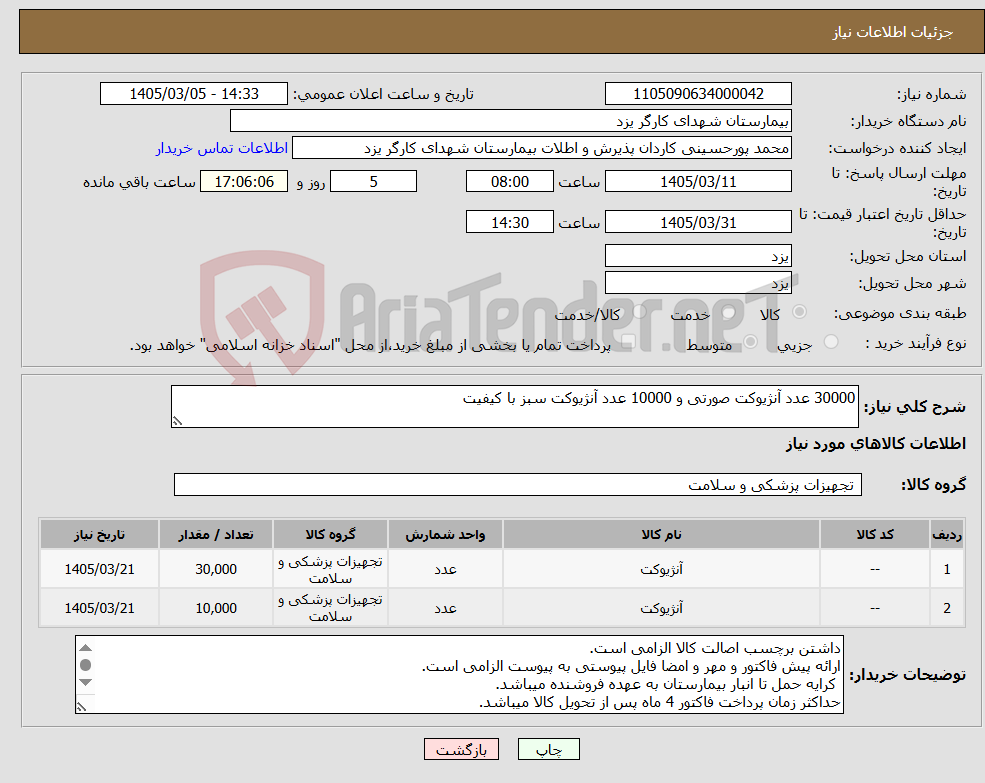Click the goods group cell in row 1
Screen dimensions: 985x783
(x=330, y=569)
